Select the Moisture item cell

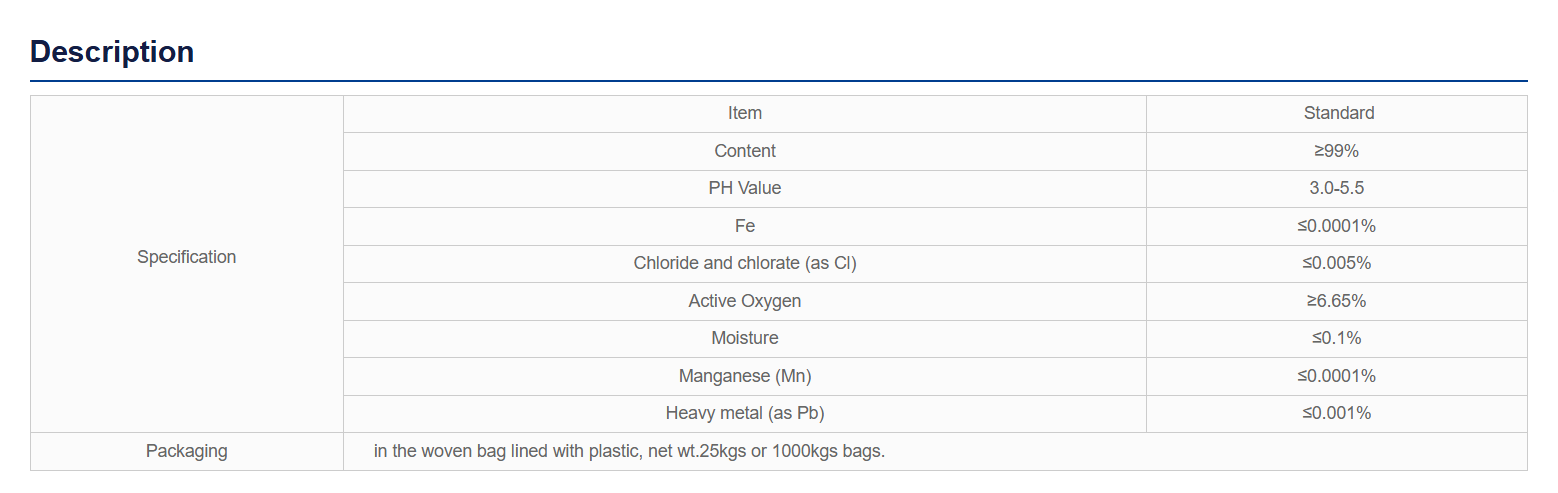[745, 338]
